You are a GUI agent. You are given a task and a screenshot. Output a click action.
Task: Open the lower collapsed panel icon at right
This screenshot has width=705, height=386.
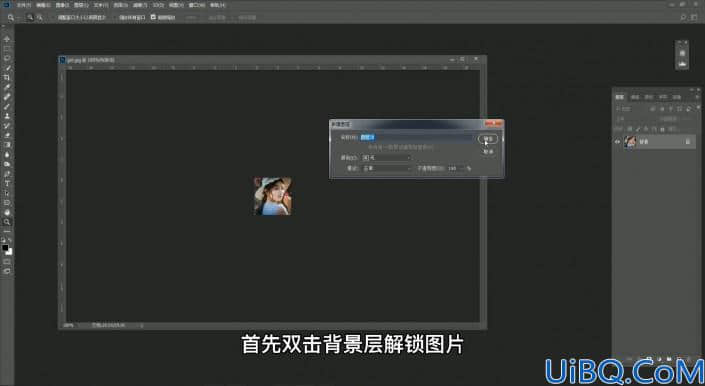[682, 64]
